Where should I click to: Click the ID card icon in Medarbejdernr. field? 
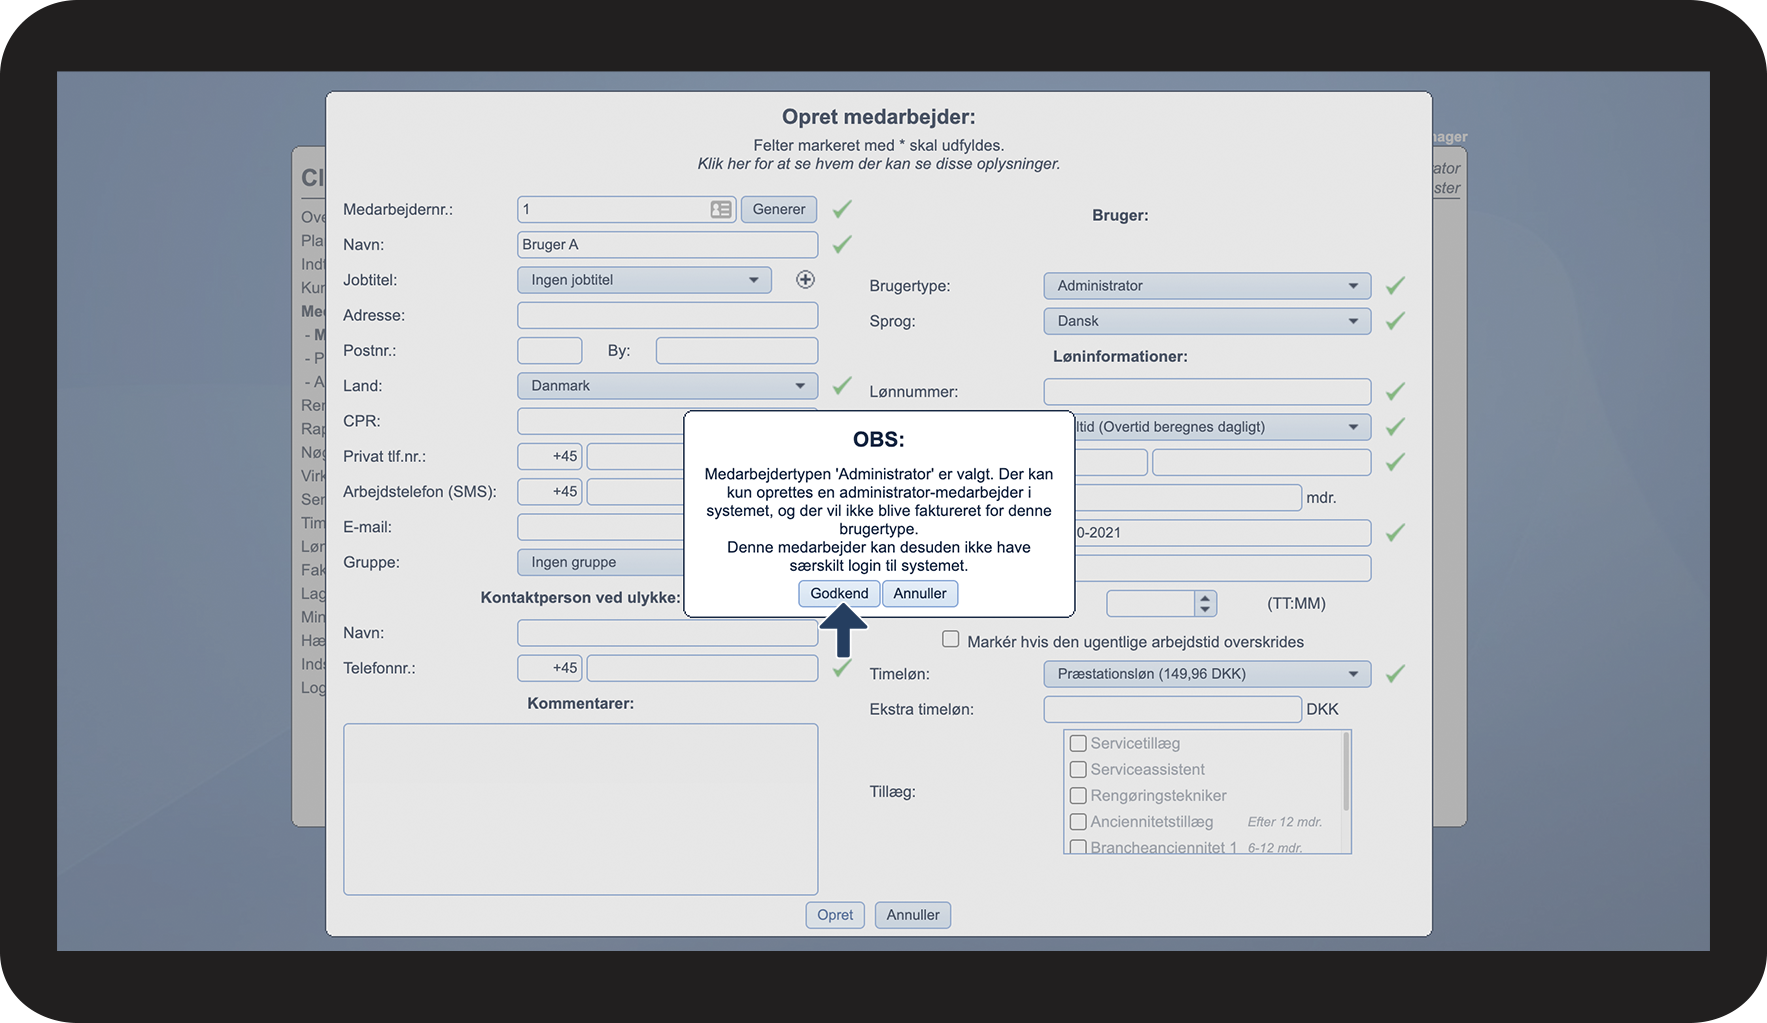[x=721, y=209]
